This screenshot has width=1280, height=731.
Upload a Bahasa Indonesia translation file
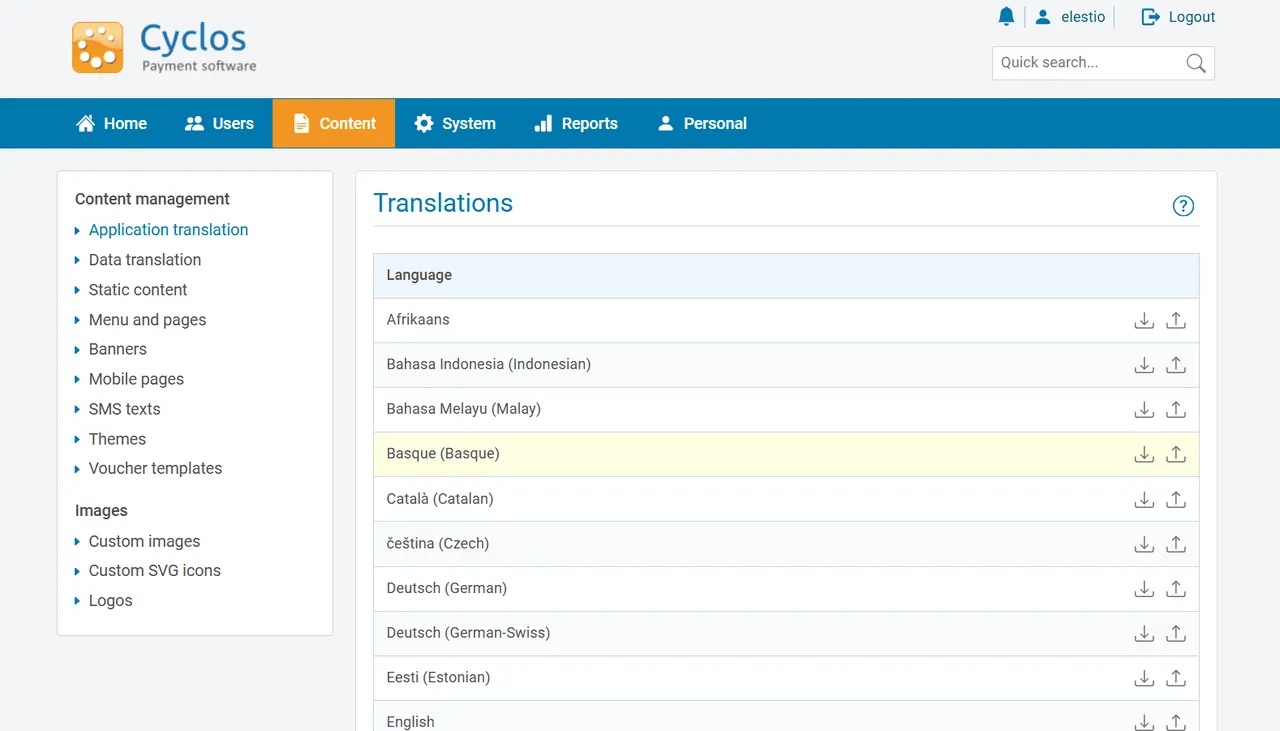1176,365
